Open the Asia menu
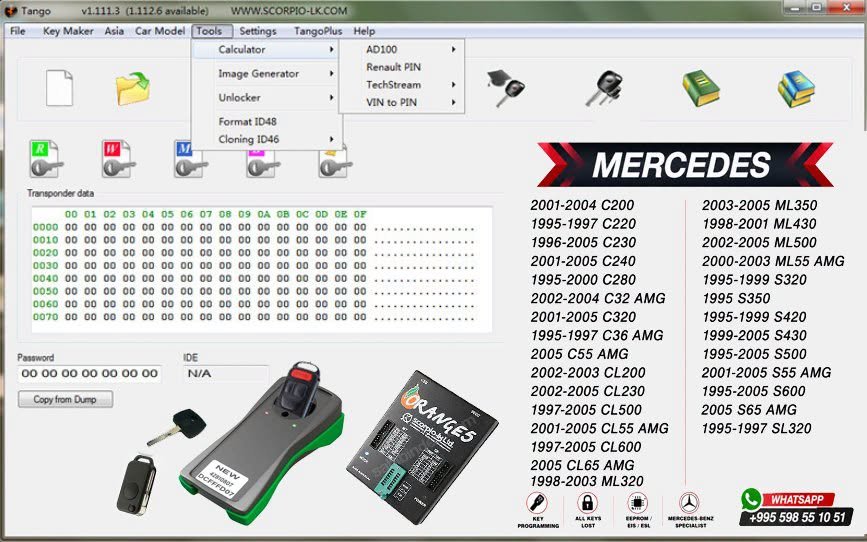Screen dimensions: 867x542 (114, 31)
